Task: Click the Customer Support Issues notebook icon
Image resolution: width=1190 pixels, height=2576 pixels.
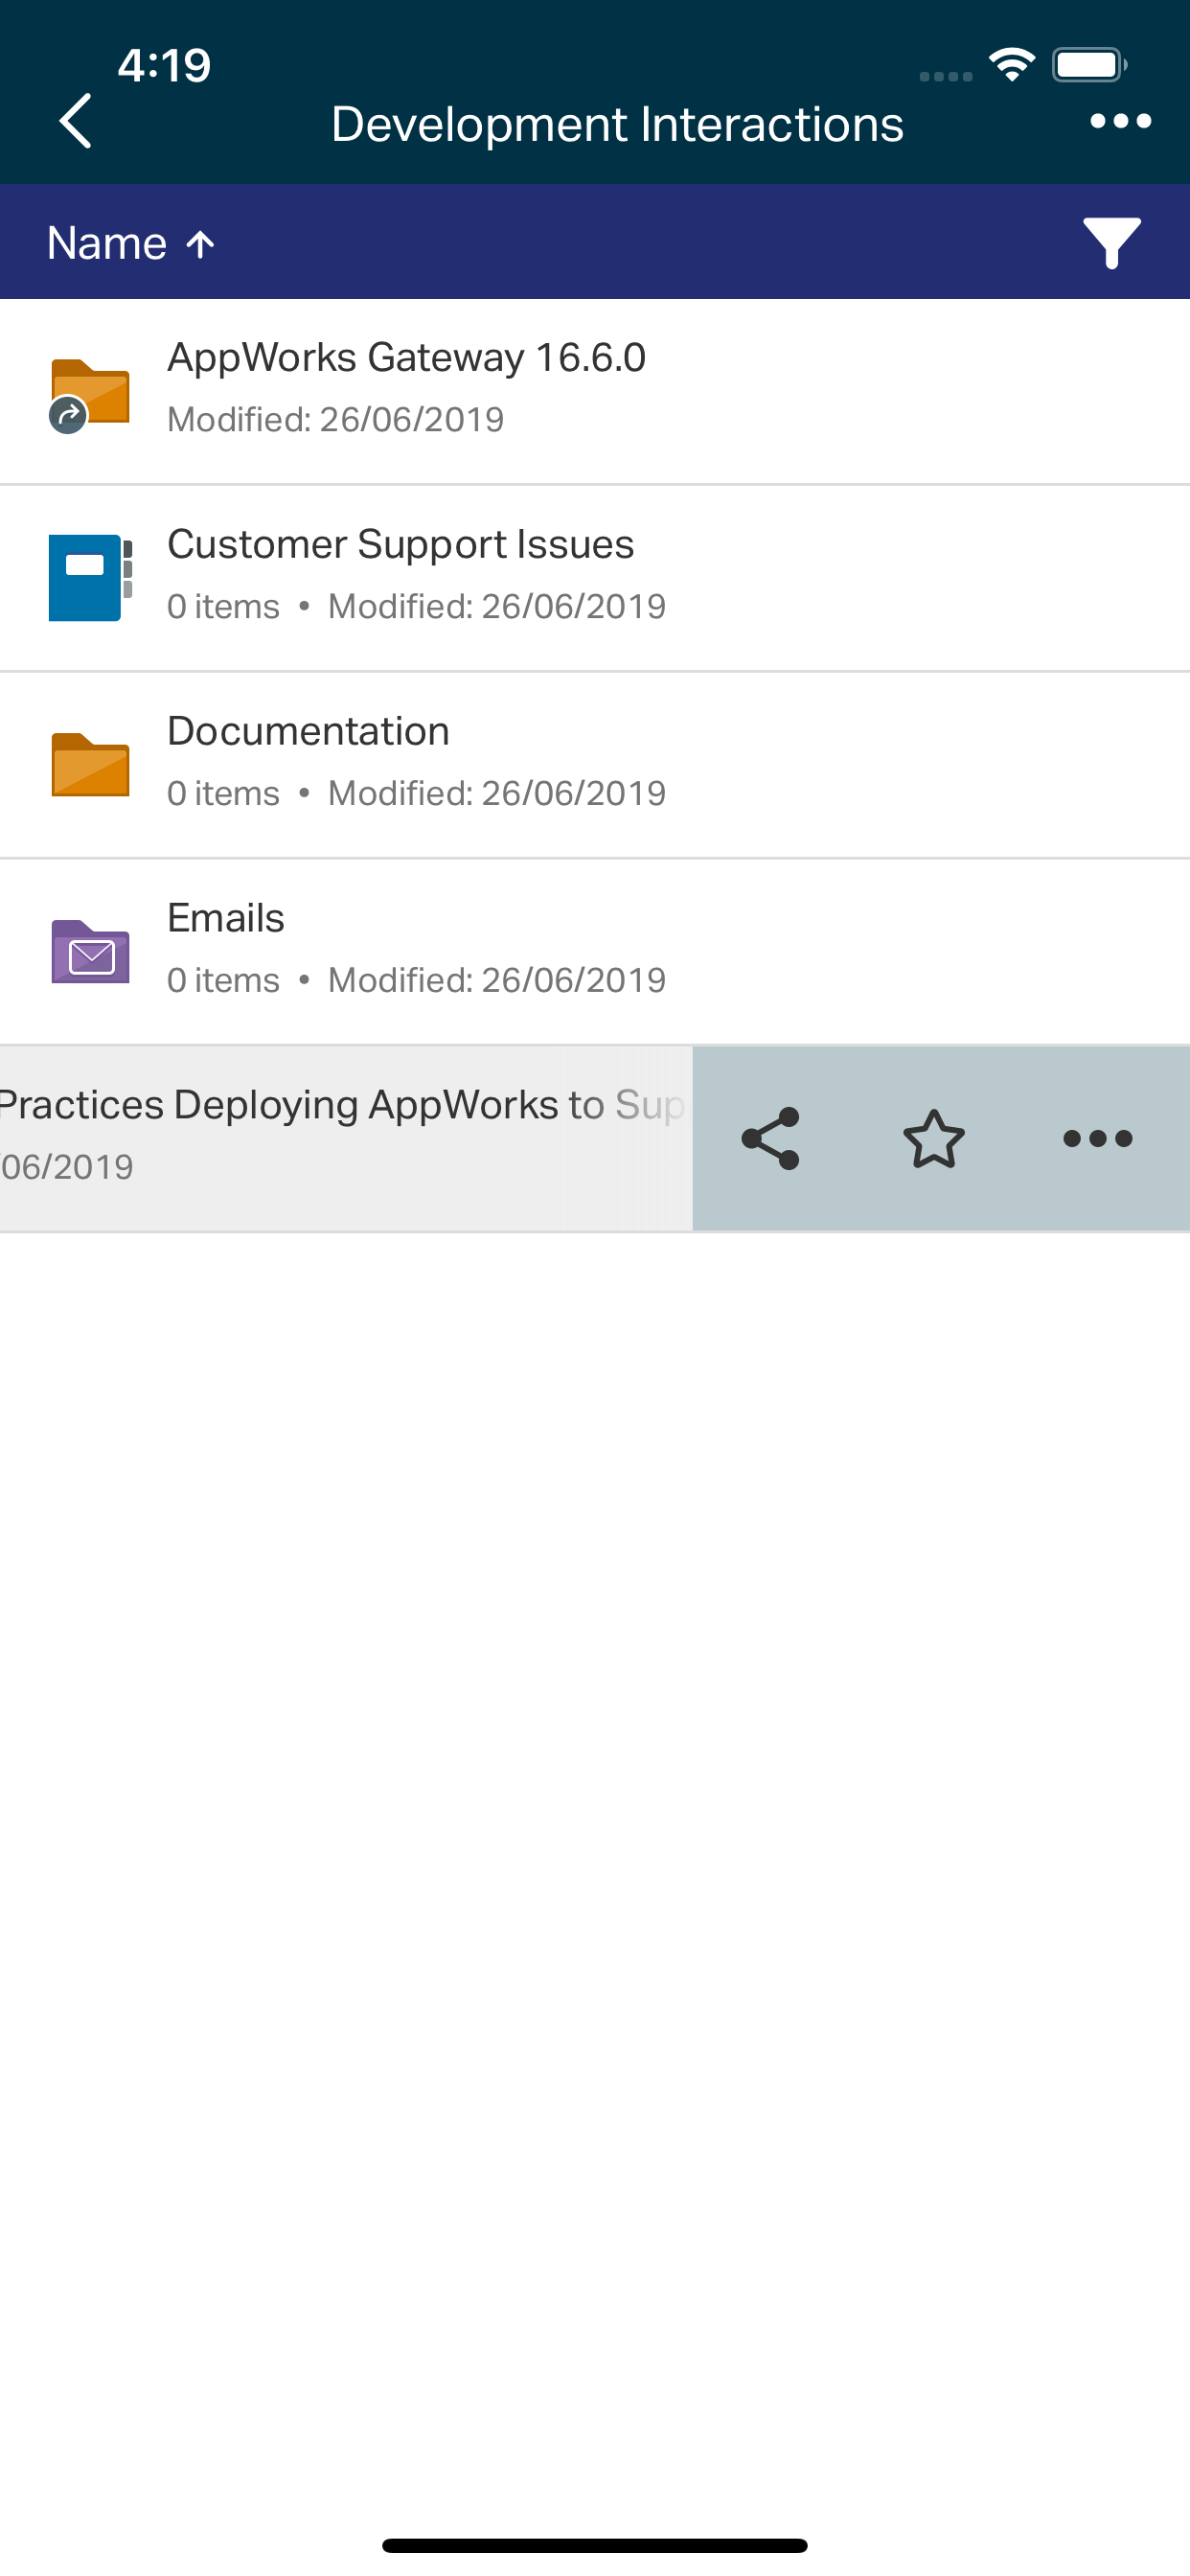Action: point(90,578)
